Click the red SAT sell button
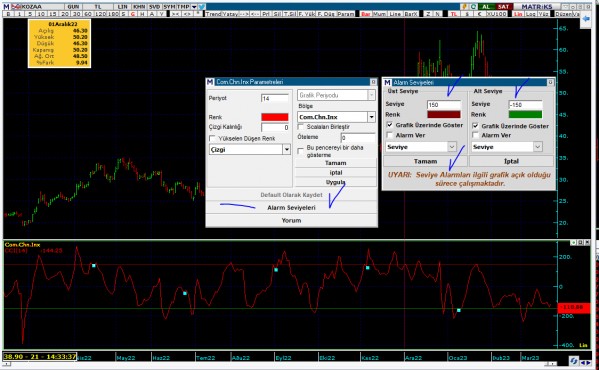This screenshot has height=370, width=599. (503, 7)
